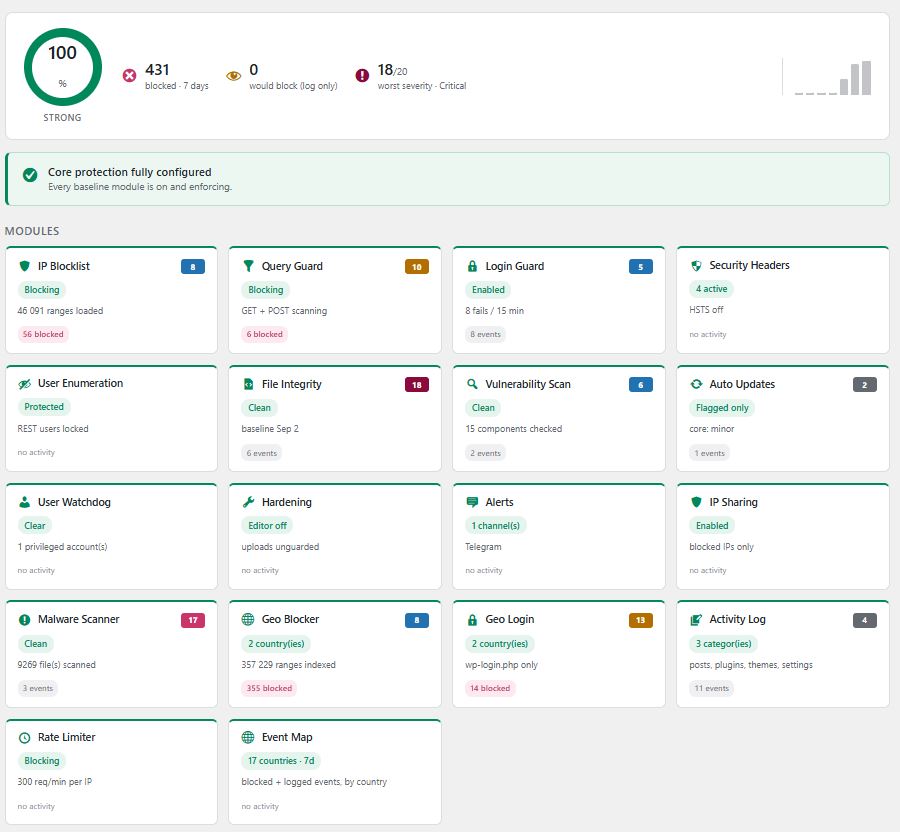Open the Malware Scanner module title

pyautogui.click(x=79, y=619)
